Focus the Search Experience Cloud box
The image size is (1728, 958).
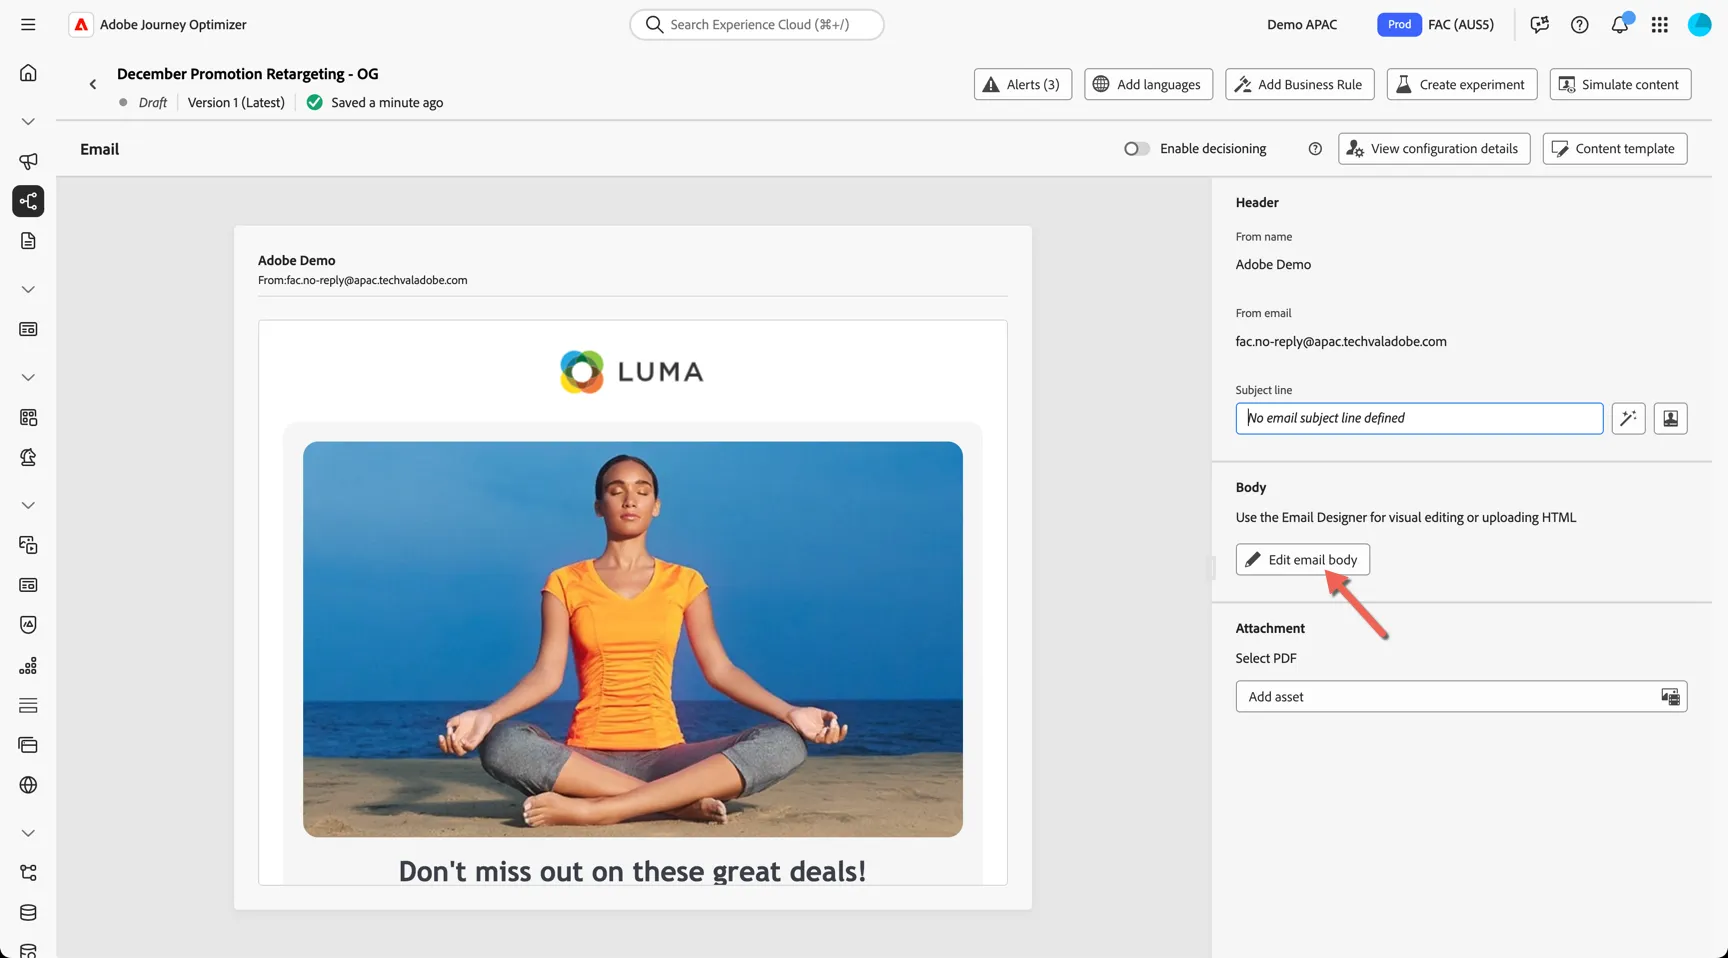(x=757, y=25)
